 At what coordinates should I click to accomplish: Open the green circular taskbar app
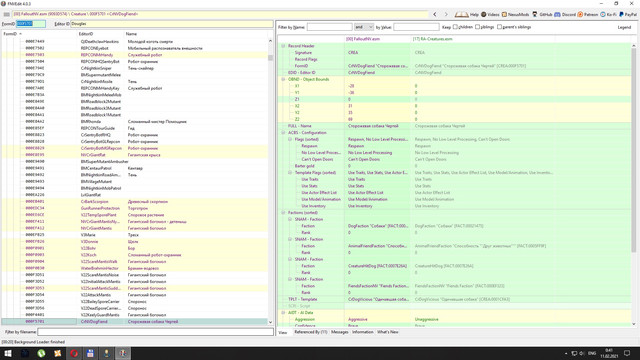coord(41,353)
